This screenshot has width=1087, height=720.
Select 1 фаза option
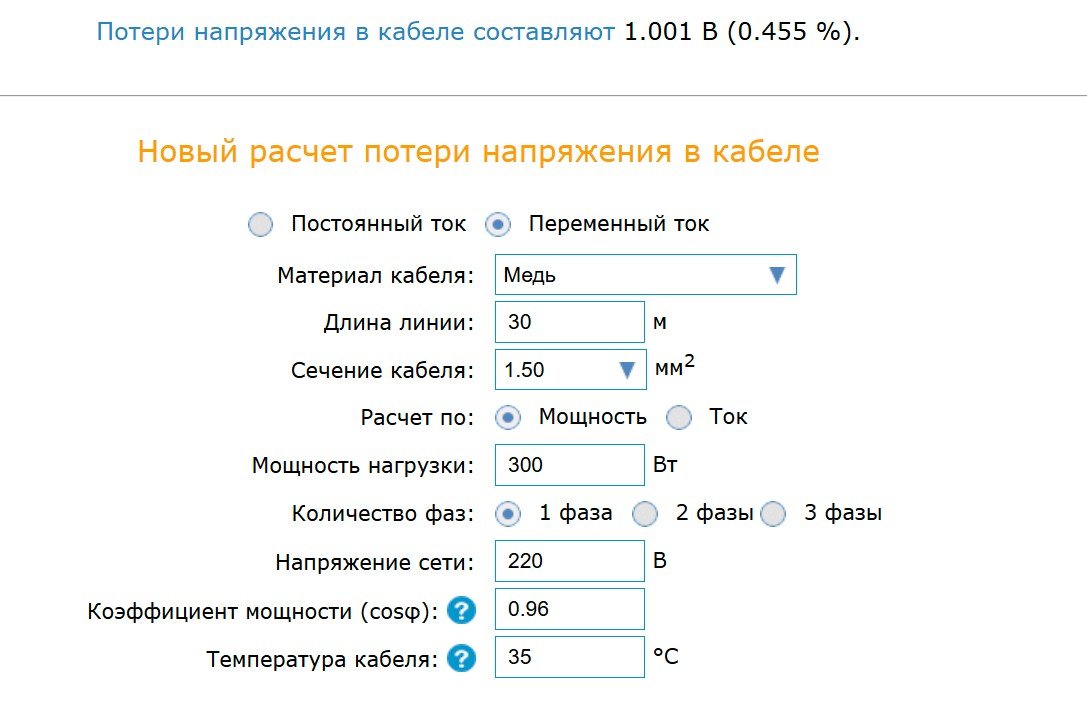click(507, 514)
